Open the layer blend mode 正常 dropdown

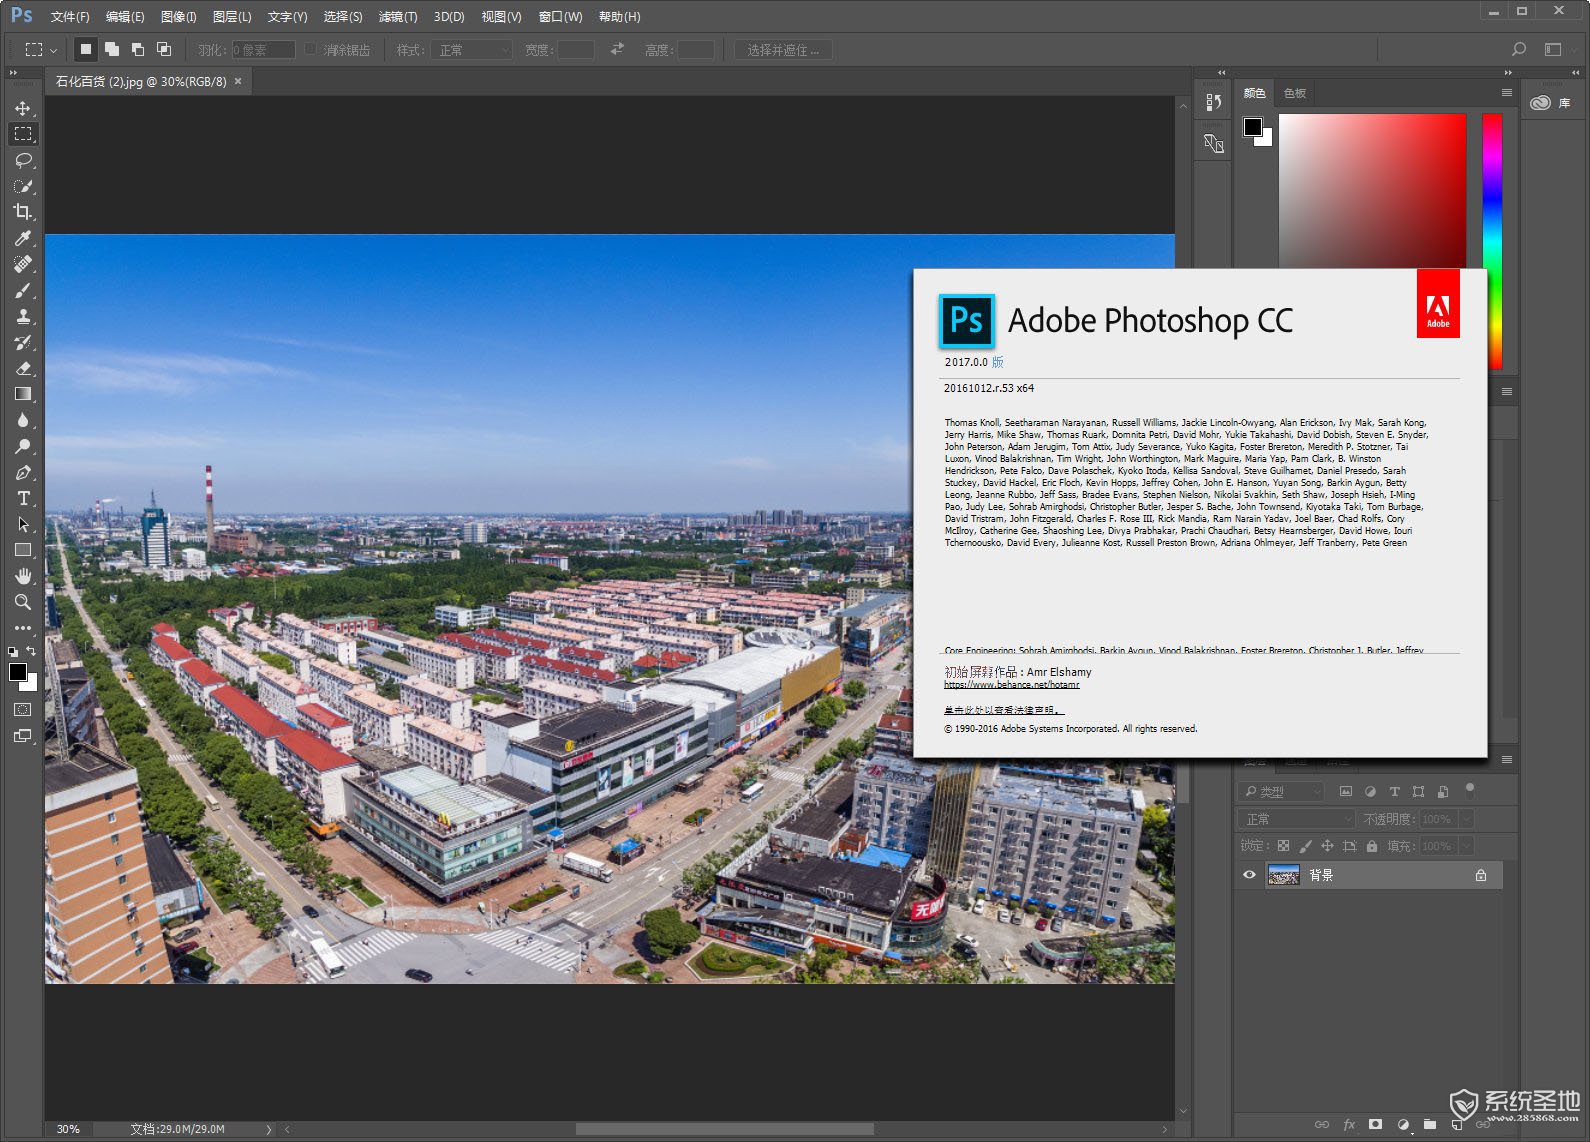point(1297,819)
